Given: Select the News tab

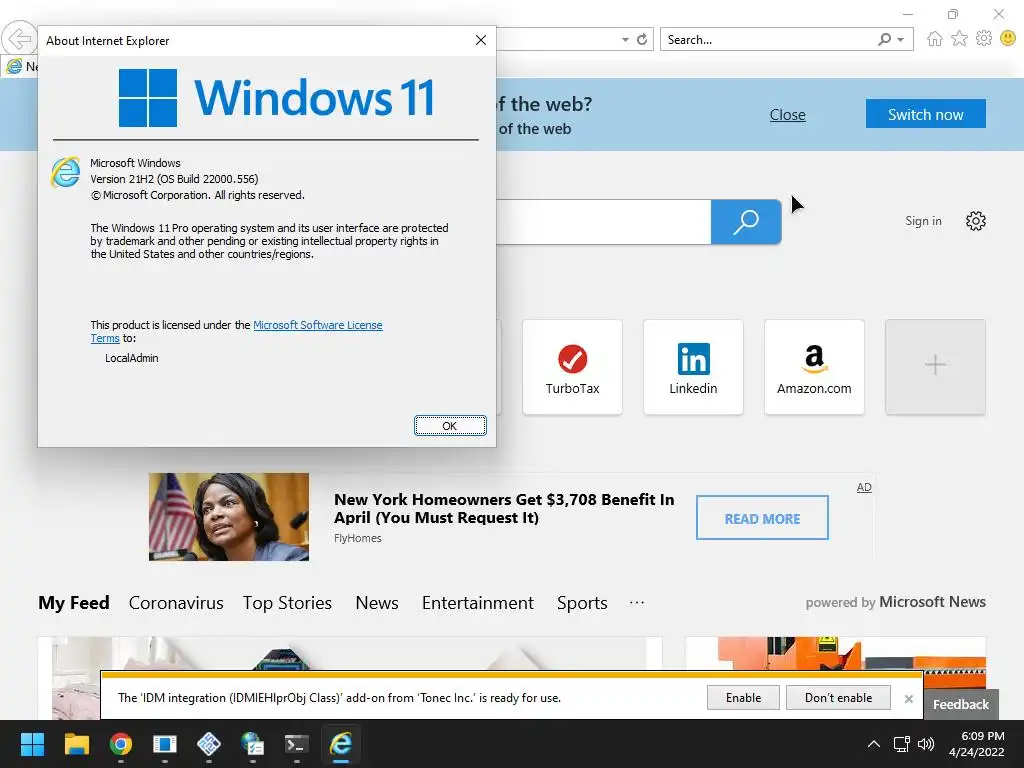Looking at the screenshot, I should click(377, 603).
